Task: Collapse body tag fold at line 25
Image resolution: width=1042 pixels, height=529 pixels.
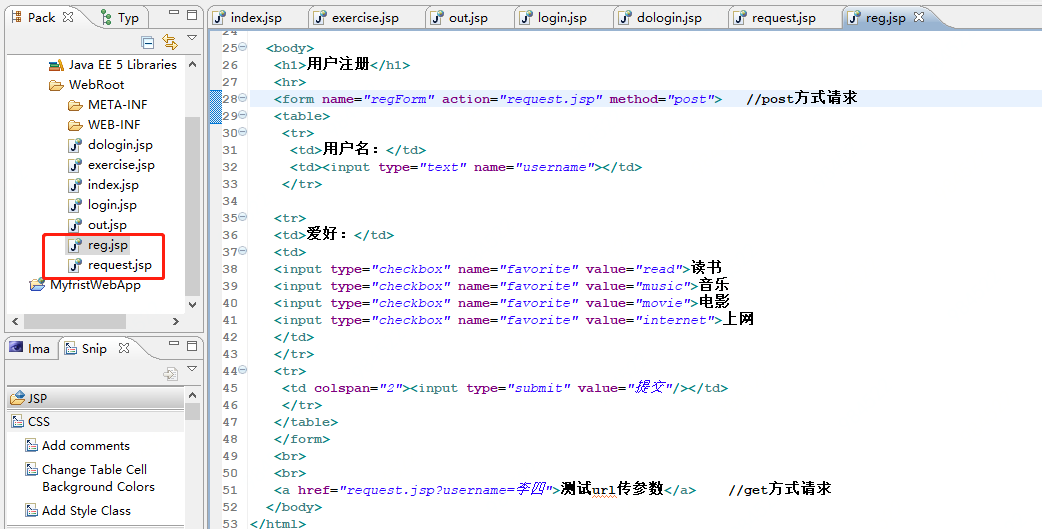Action: [x=243, y=47]
